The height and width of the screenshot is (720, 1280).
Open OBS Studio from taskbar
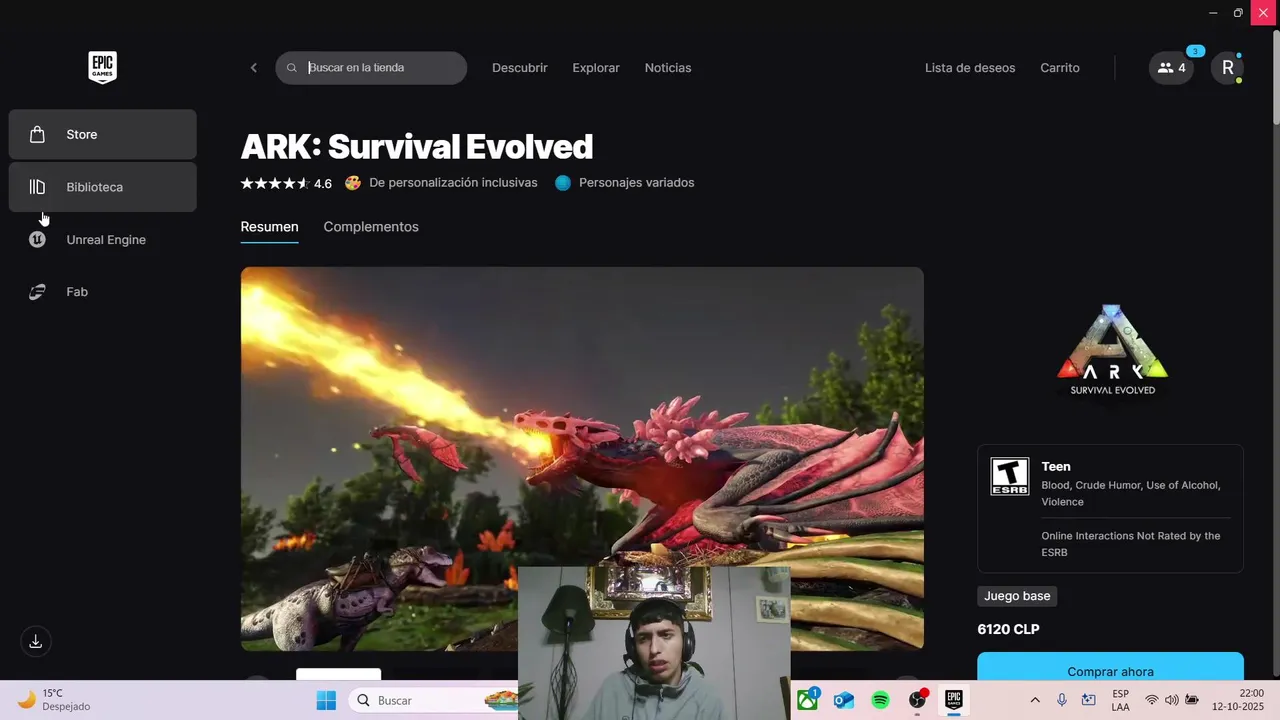(x=917, y=701)
